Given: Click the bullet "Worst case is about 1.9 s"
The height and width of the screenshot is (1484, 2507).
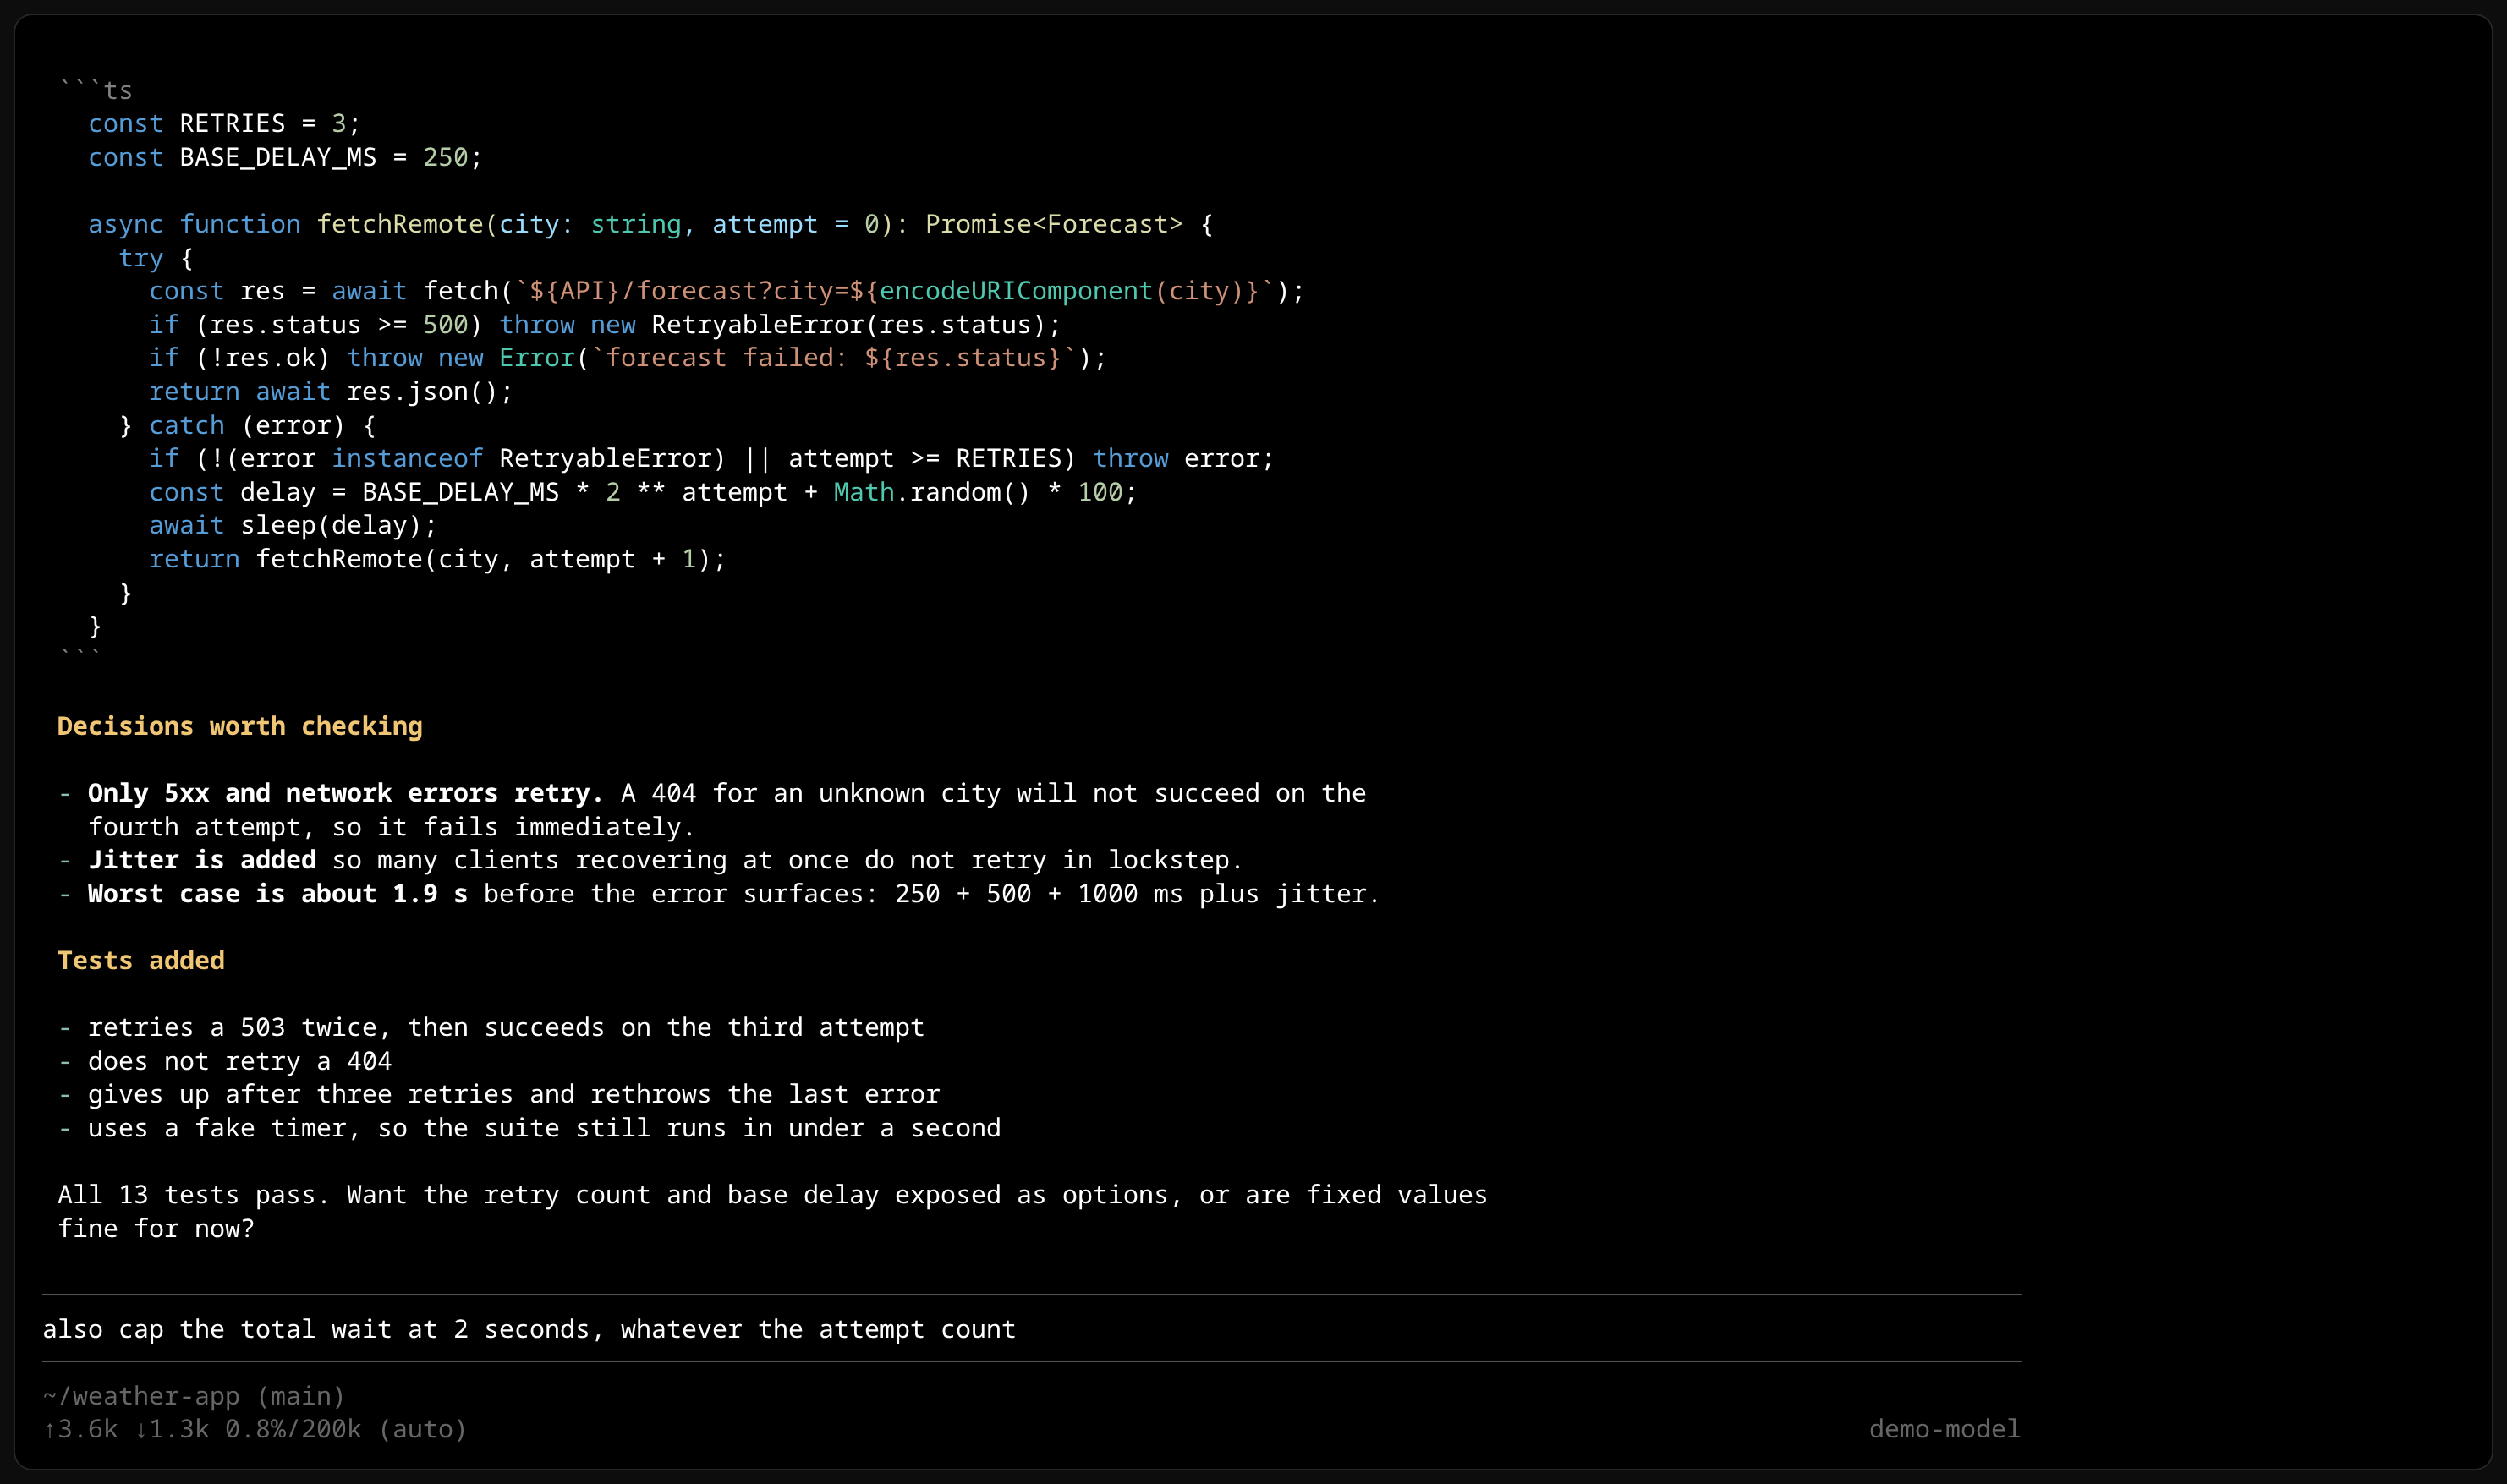Looking at the screenshot, I should pyautogui.click(x=719, y=893).
